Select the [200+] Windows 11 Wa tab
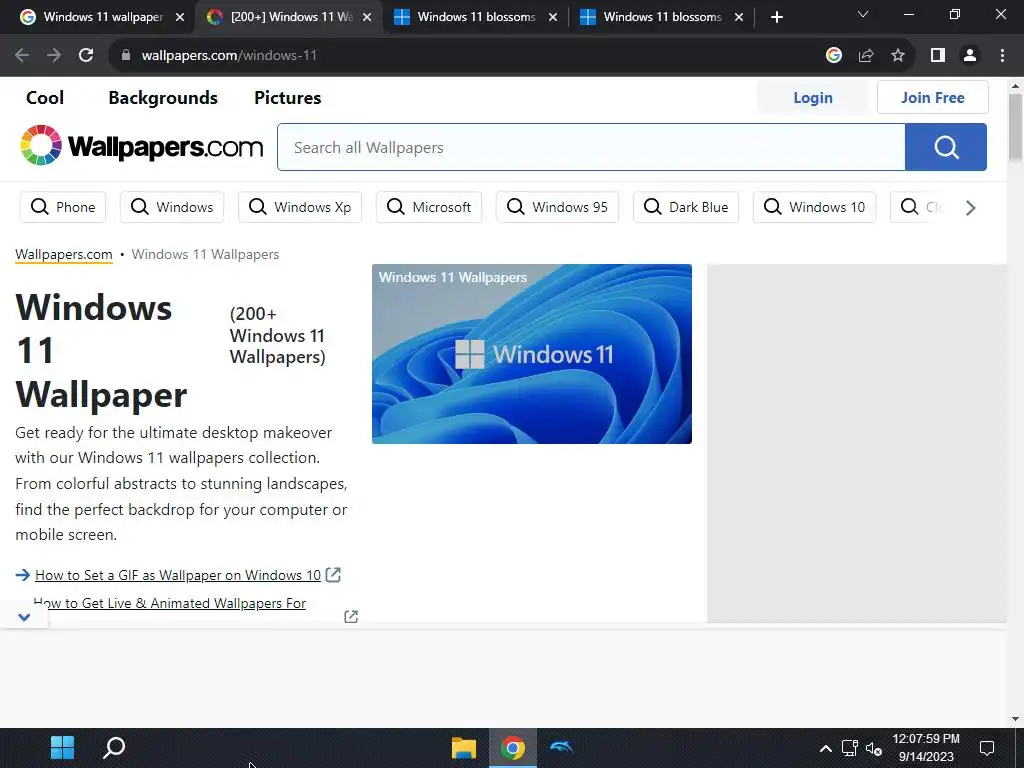Image resolution: width=1024 pixels, height=768 pixels. point(287,18)
